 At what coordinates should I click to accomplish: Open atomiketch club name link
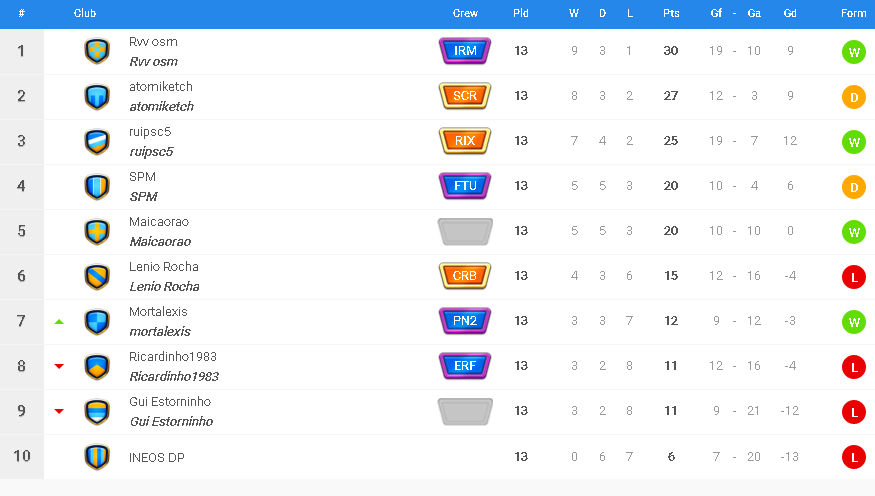(161, 86)
